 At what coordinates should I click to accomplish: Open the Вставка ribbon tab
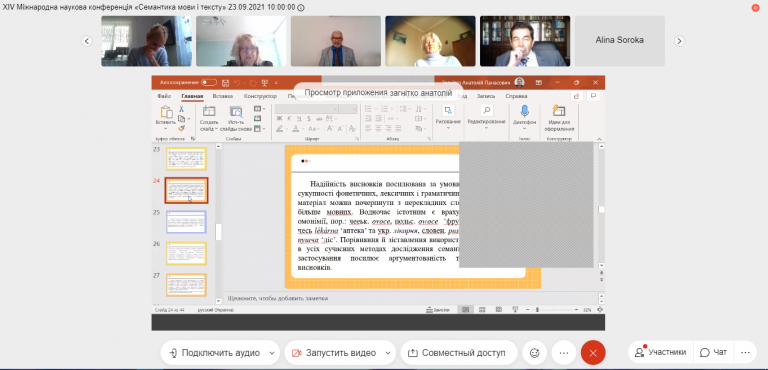tap(222, 96)
